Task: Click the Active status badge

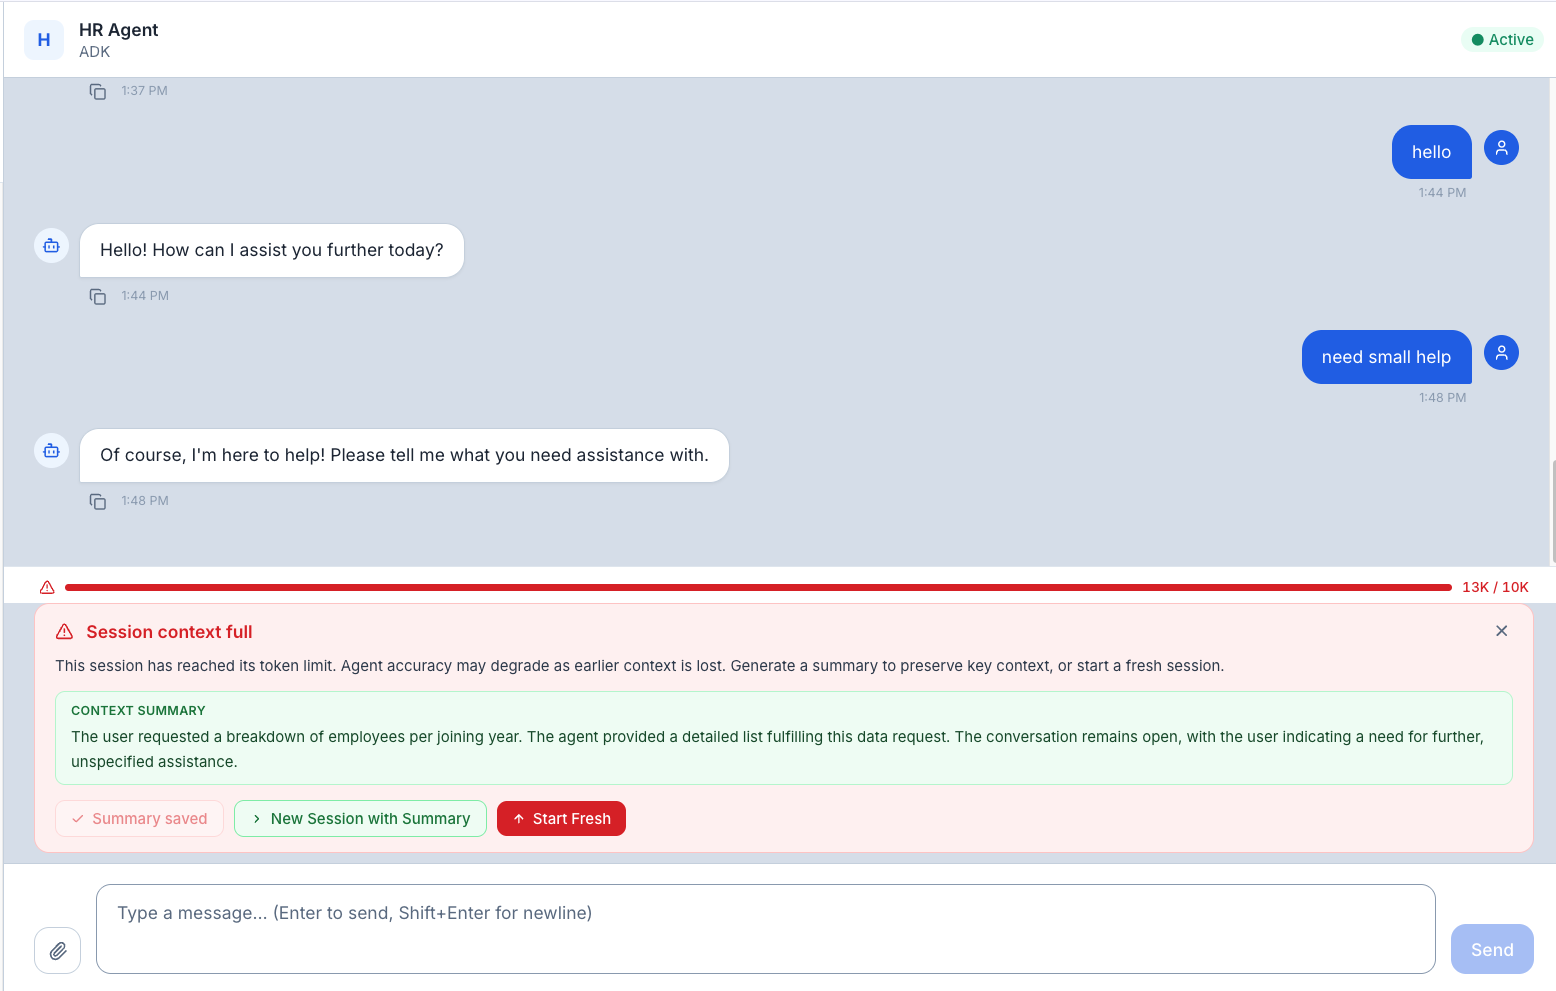Action: coord(1502,40)
